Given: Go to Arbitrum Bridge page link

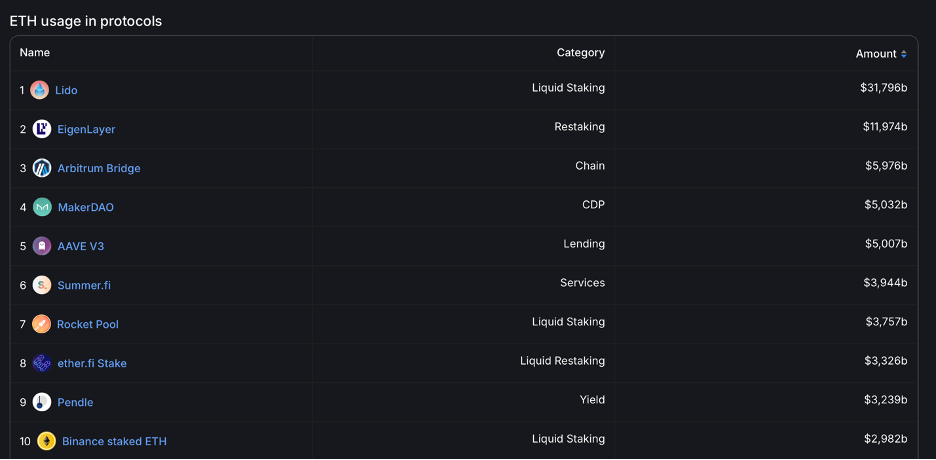Looking at the screenshot, I should click(x=99, y=168).
